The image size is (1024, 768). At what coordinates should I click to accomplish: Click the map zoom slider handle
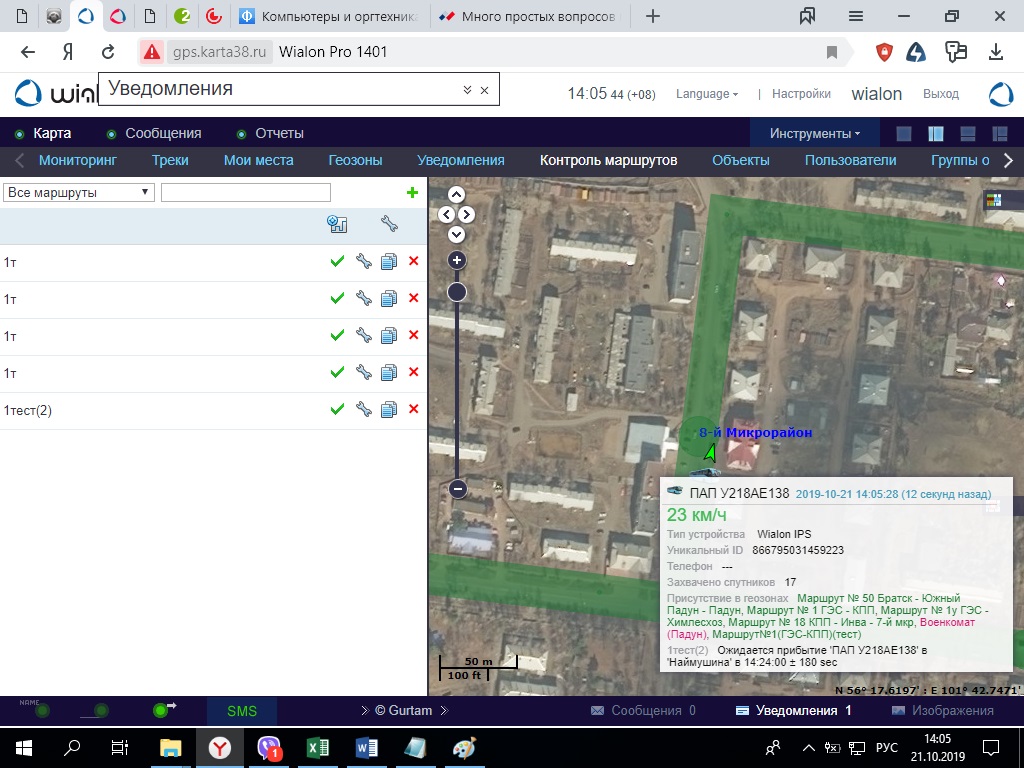[457, 292]
